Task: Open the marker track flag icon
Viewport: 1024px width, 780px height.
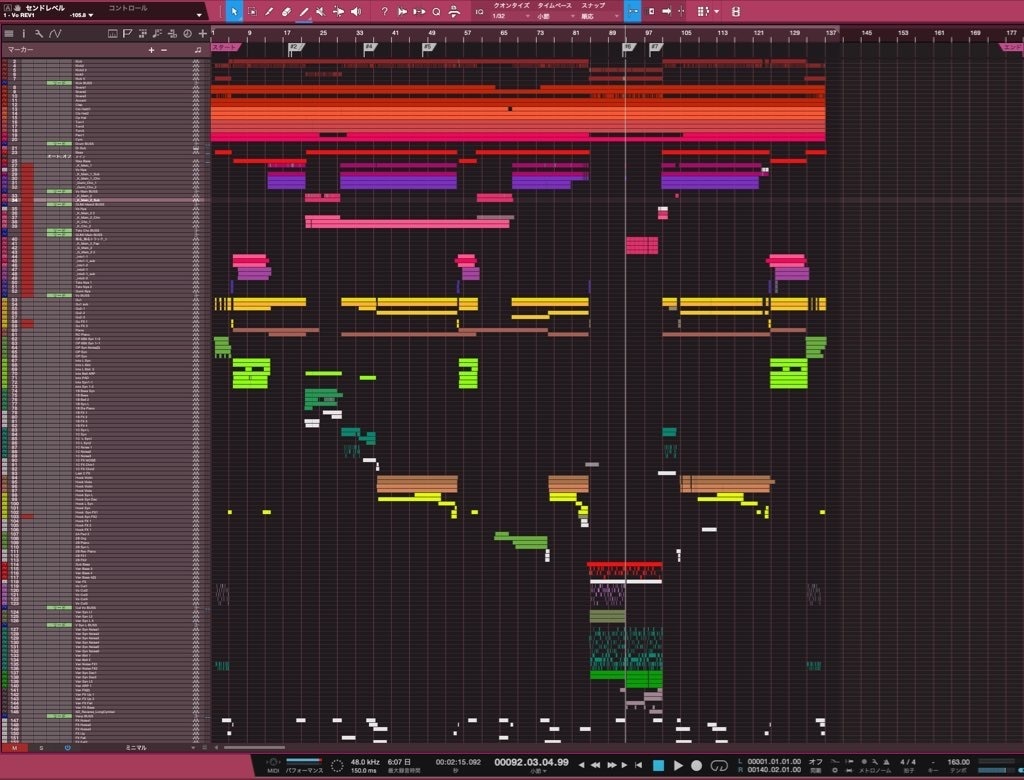Action: [127, 33]
